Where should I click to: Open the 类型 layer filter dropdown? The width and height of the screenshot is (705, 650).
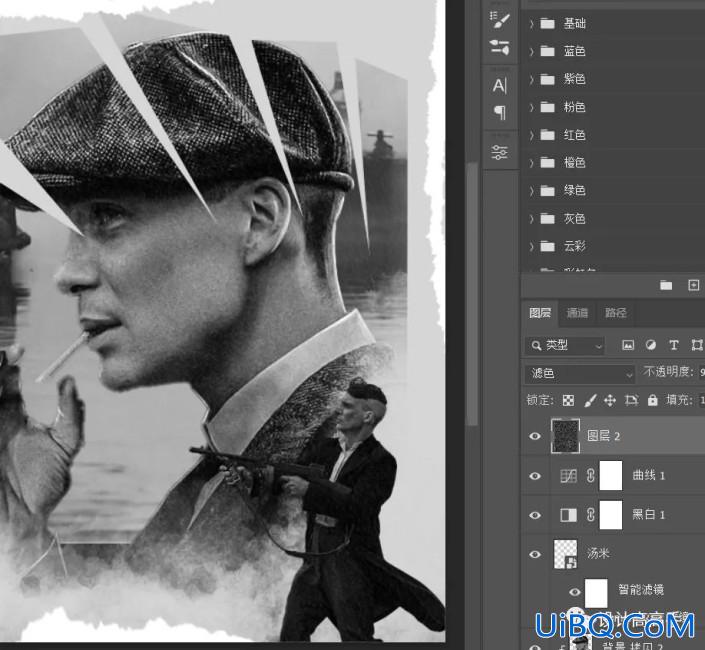point(564,345)
